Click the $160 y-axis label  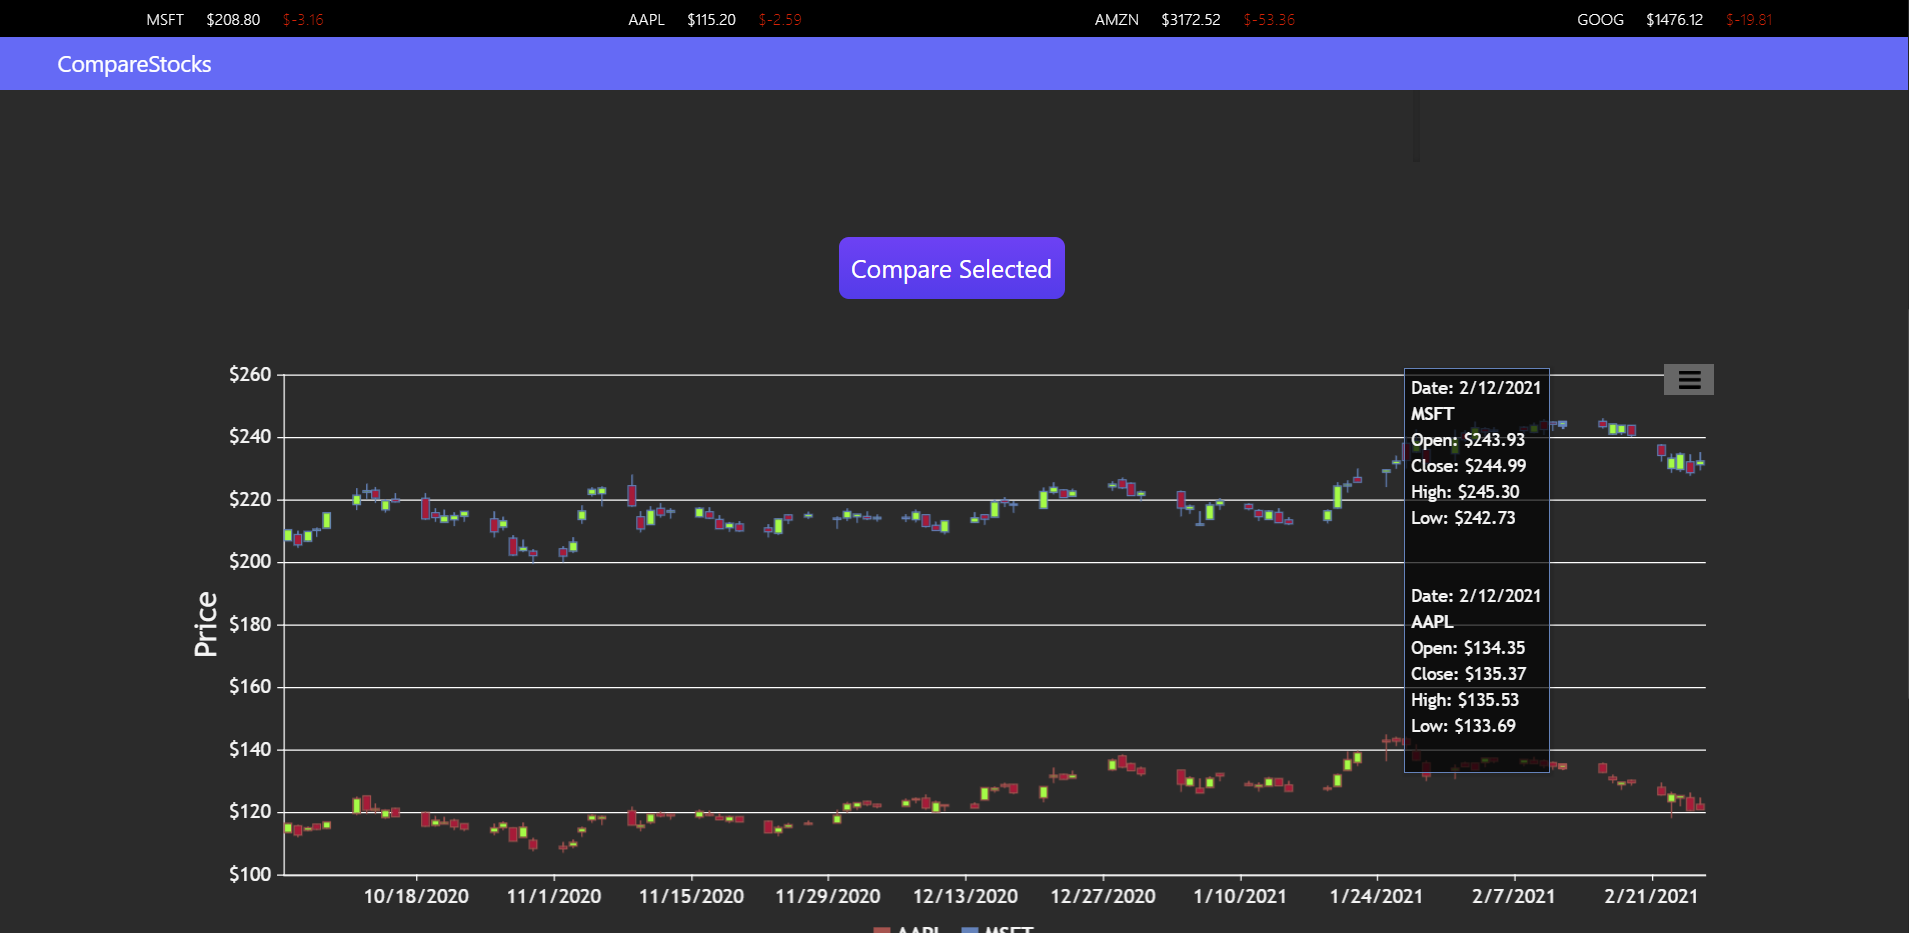[250, 686]
